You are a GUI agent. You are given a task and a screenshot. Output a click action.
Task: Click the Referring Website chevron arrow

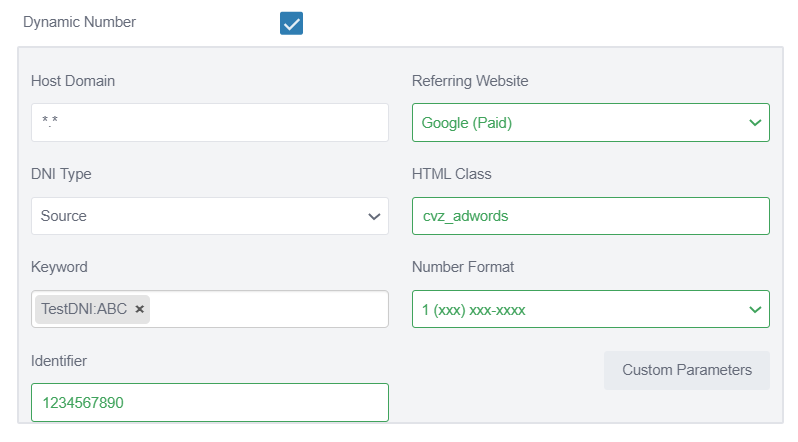point(755,123)
